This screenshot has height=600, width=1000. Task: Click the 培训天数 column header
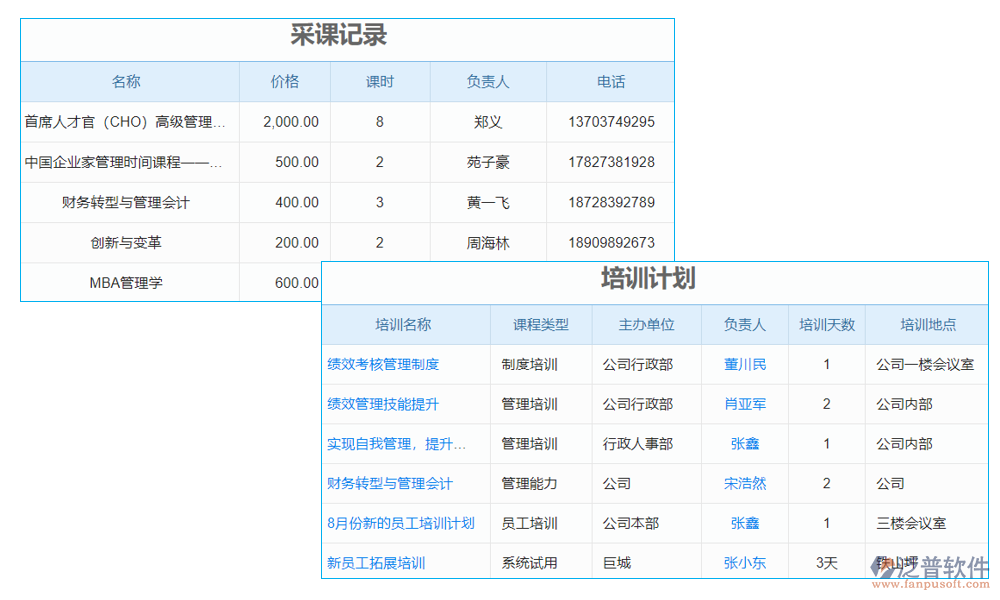827,324
